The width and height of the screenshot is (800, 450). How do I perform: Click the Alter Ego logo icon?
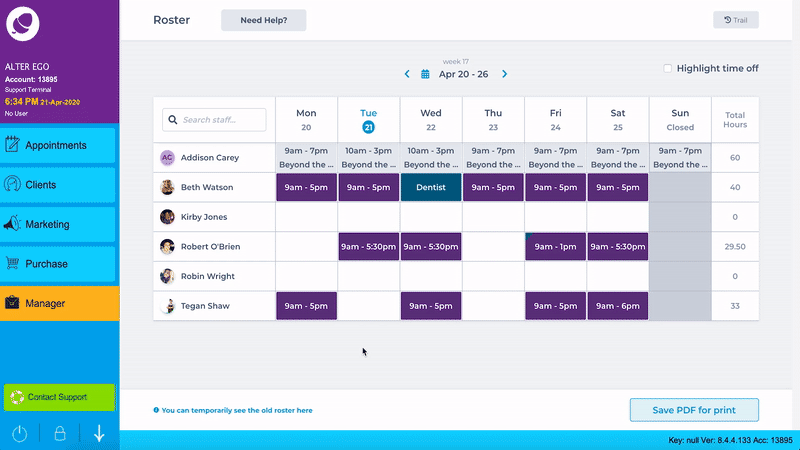pyautogui.click(x=24, y=24)
